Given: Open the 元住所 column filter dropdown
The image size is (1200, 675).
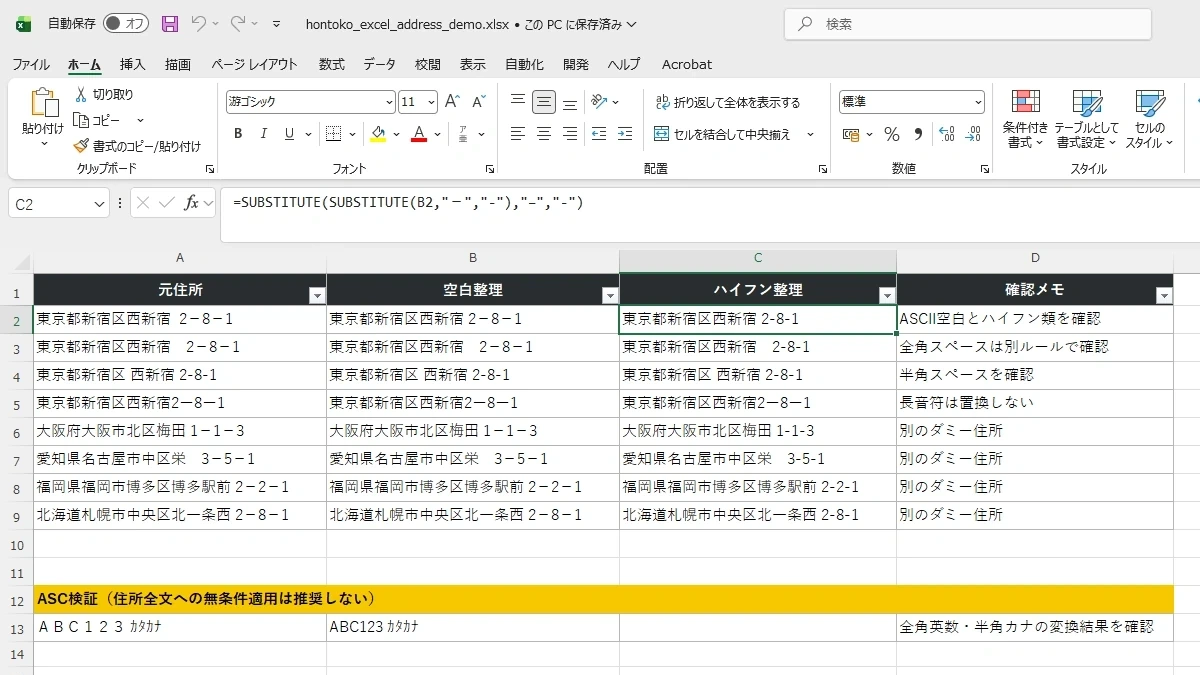Looking at the screenshot, I should point(317,295).
